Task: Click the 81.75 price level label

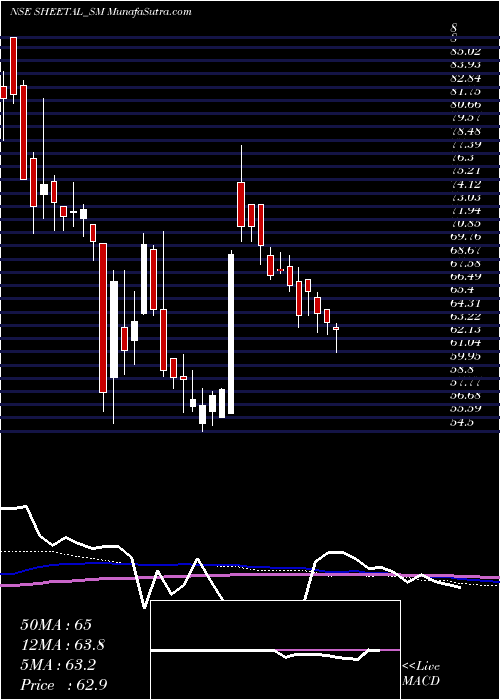Action: coord(465,92)
